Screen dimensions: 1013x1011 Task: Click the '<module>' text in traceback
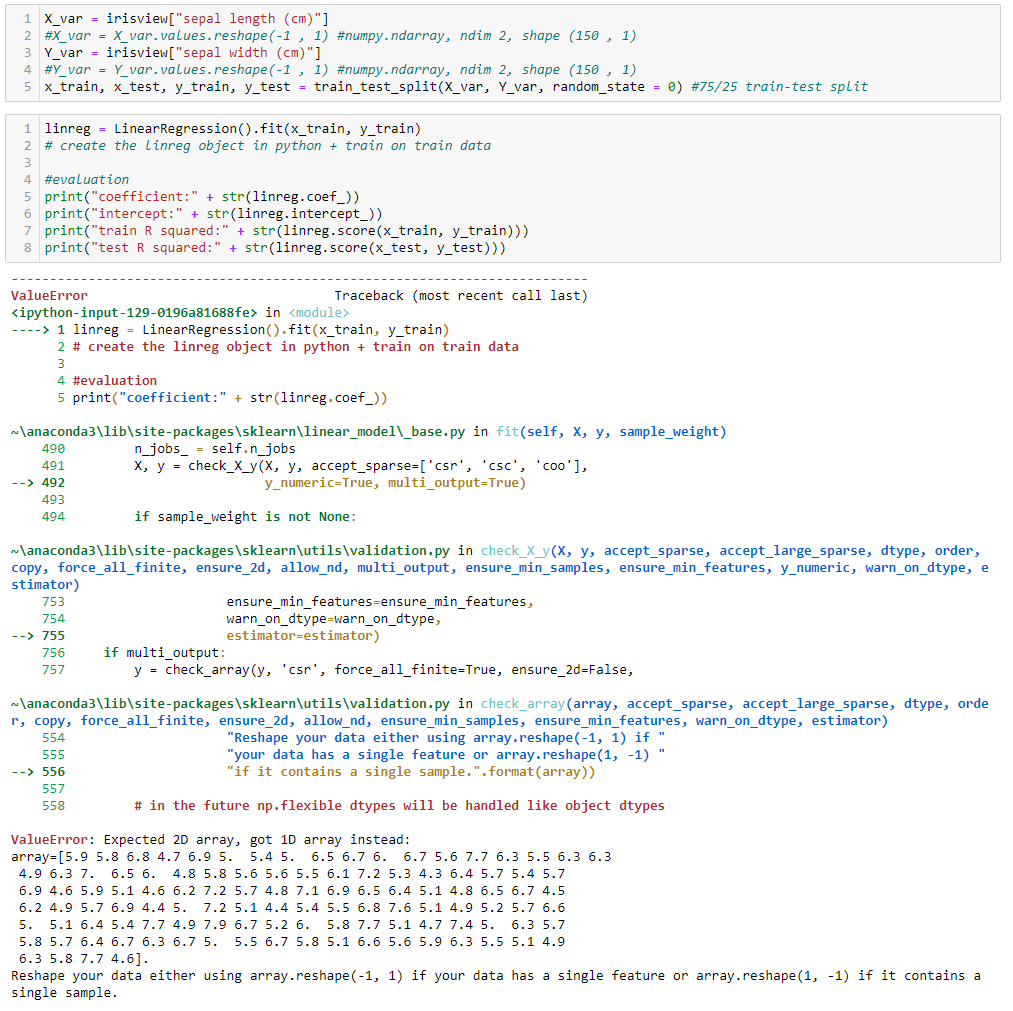(x=319, y=313)
